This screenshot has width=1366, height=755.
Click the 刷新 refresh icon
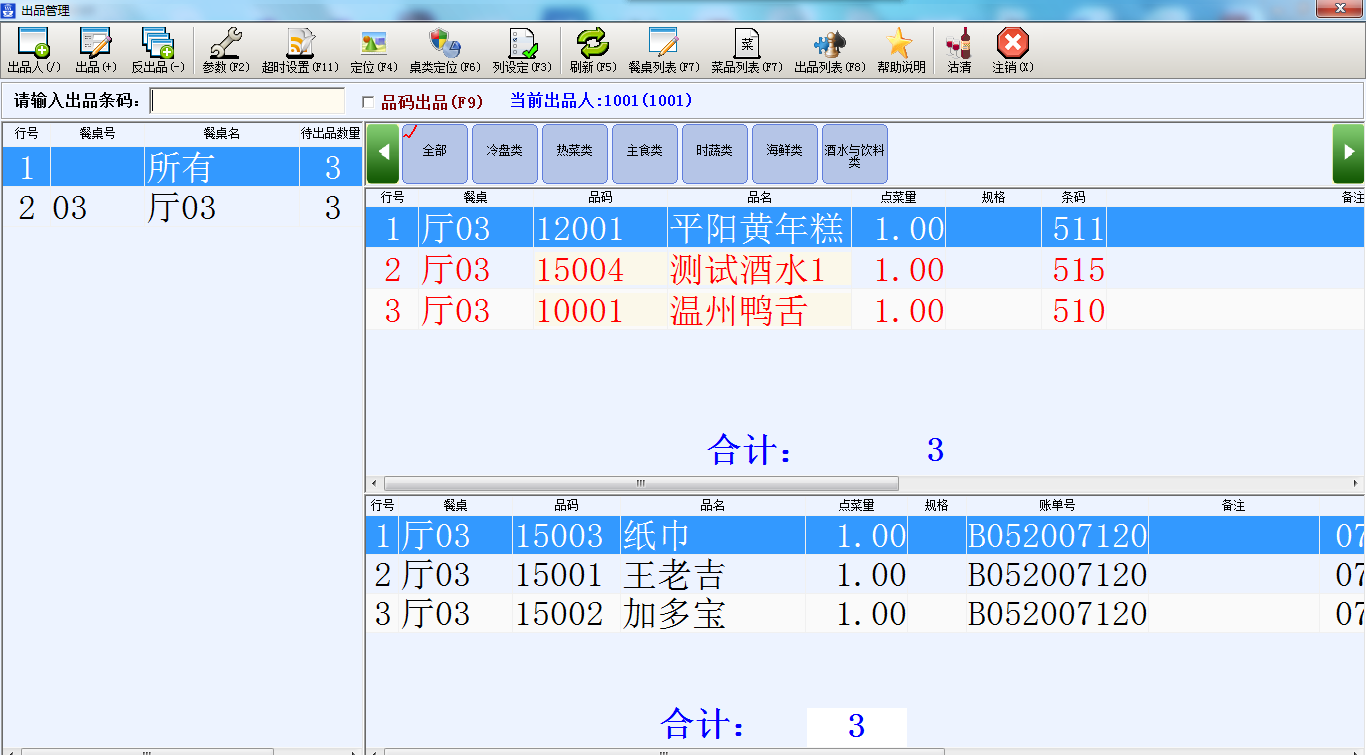point(593,44)
